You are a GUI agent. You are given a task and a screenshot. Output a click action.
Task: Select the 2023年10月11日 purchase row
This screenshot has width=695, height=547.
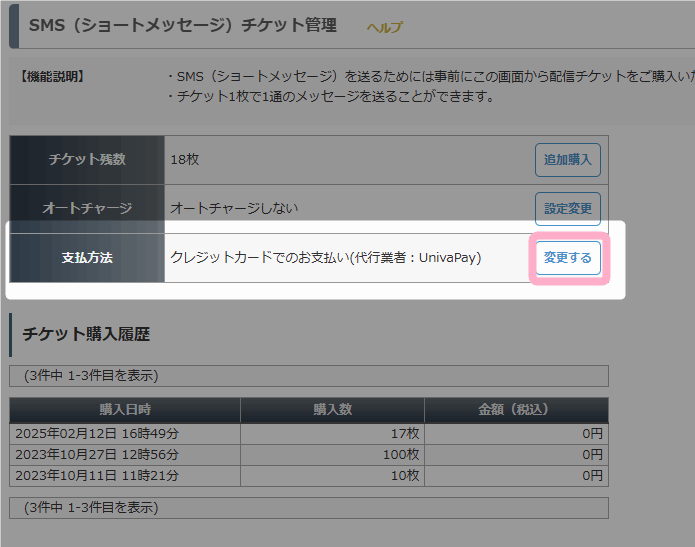(309, 476)
